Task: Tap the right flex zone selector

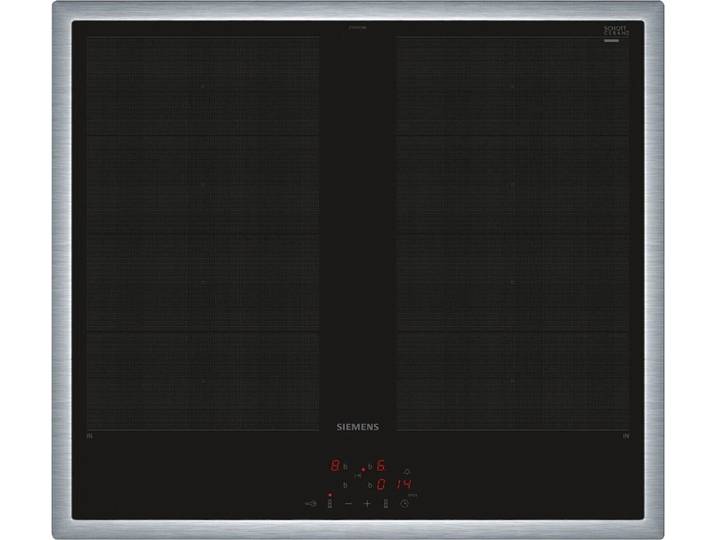Action: (x=386, y=503)
